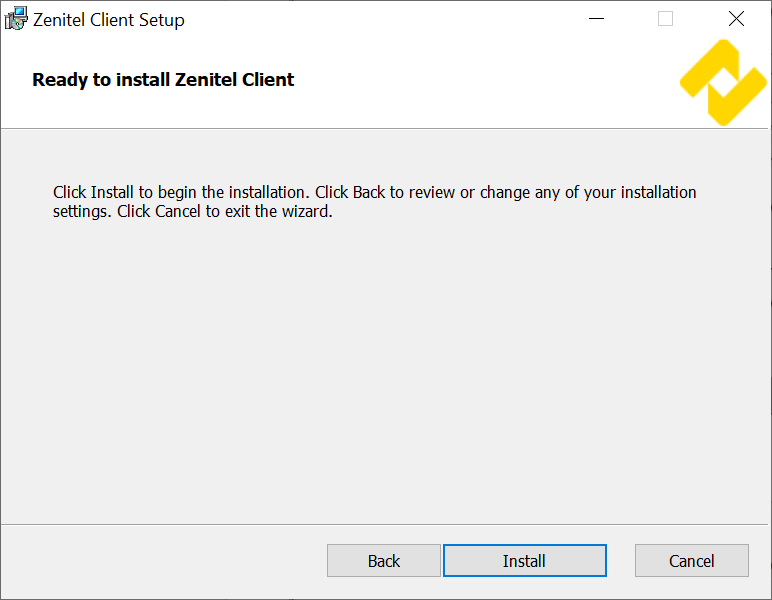Viewport: 772px width, 600px height.
Task: Click the word "Cancel" in the instructions
Action: coord(178,212)
